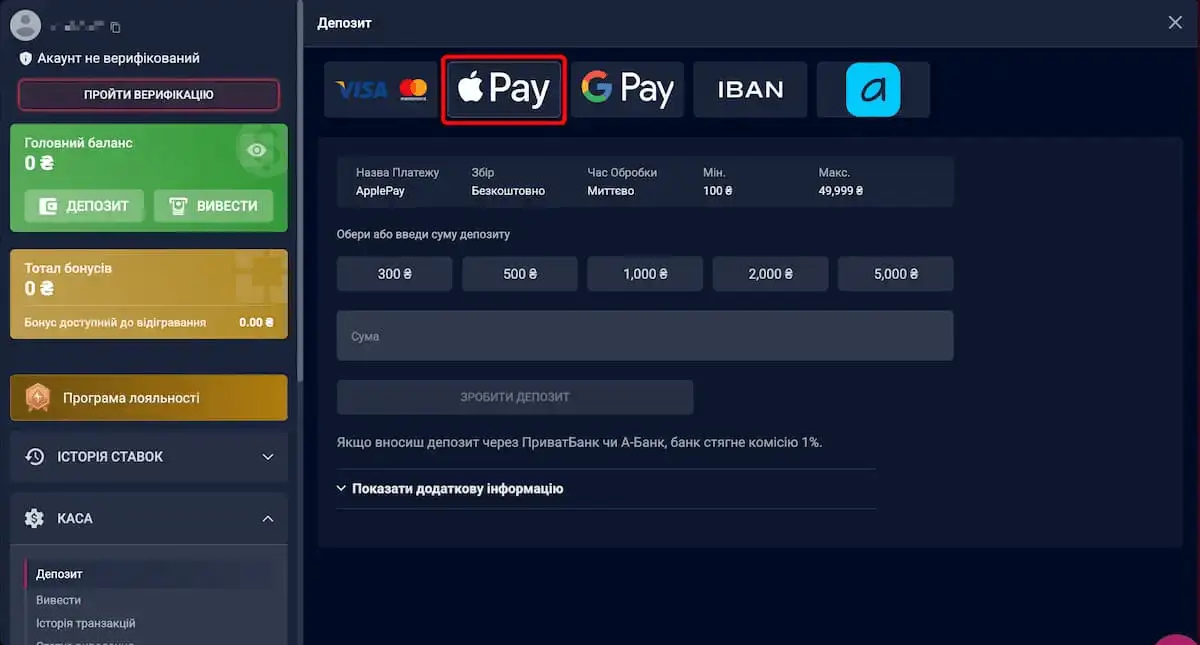Click the 49,999 ₴ maximum value
The width and height of the screenshot is (1200, 645).
tap(841, 190)
